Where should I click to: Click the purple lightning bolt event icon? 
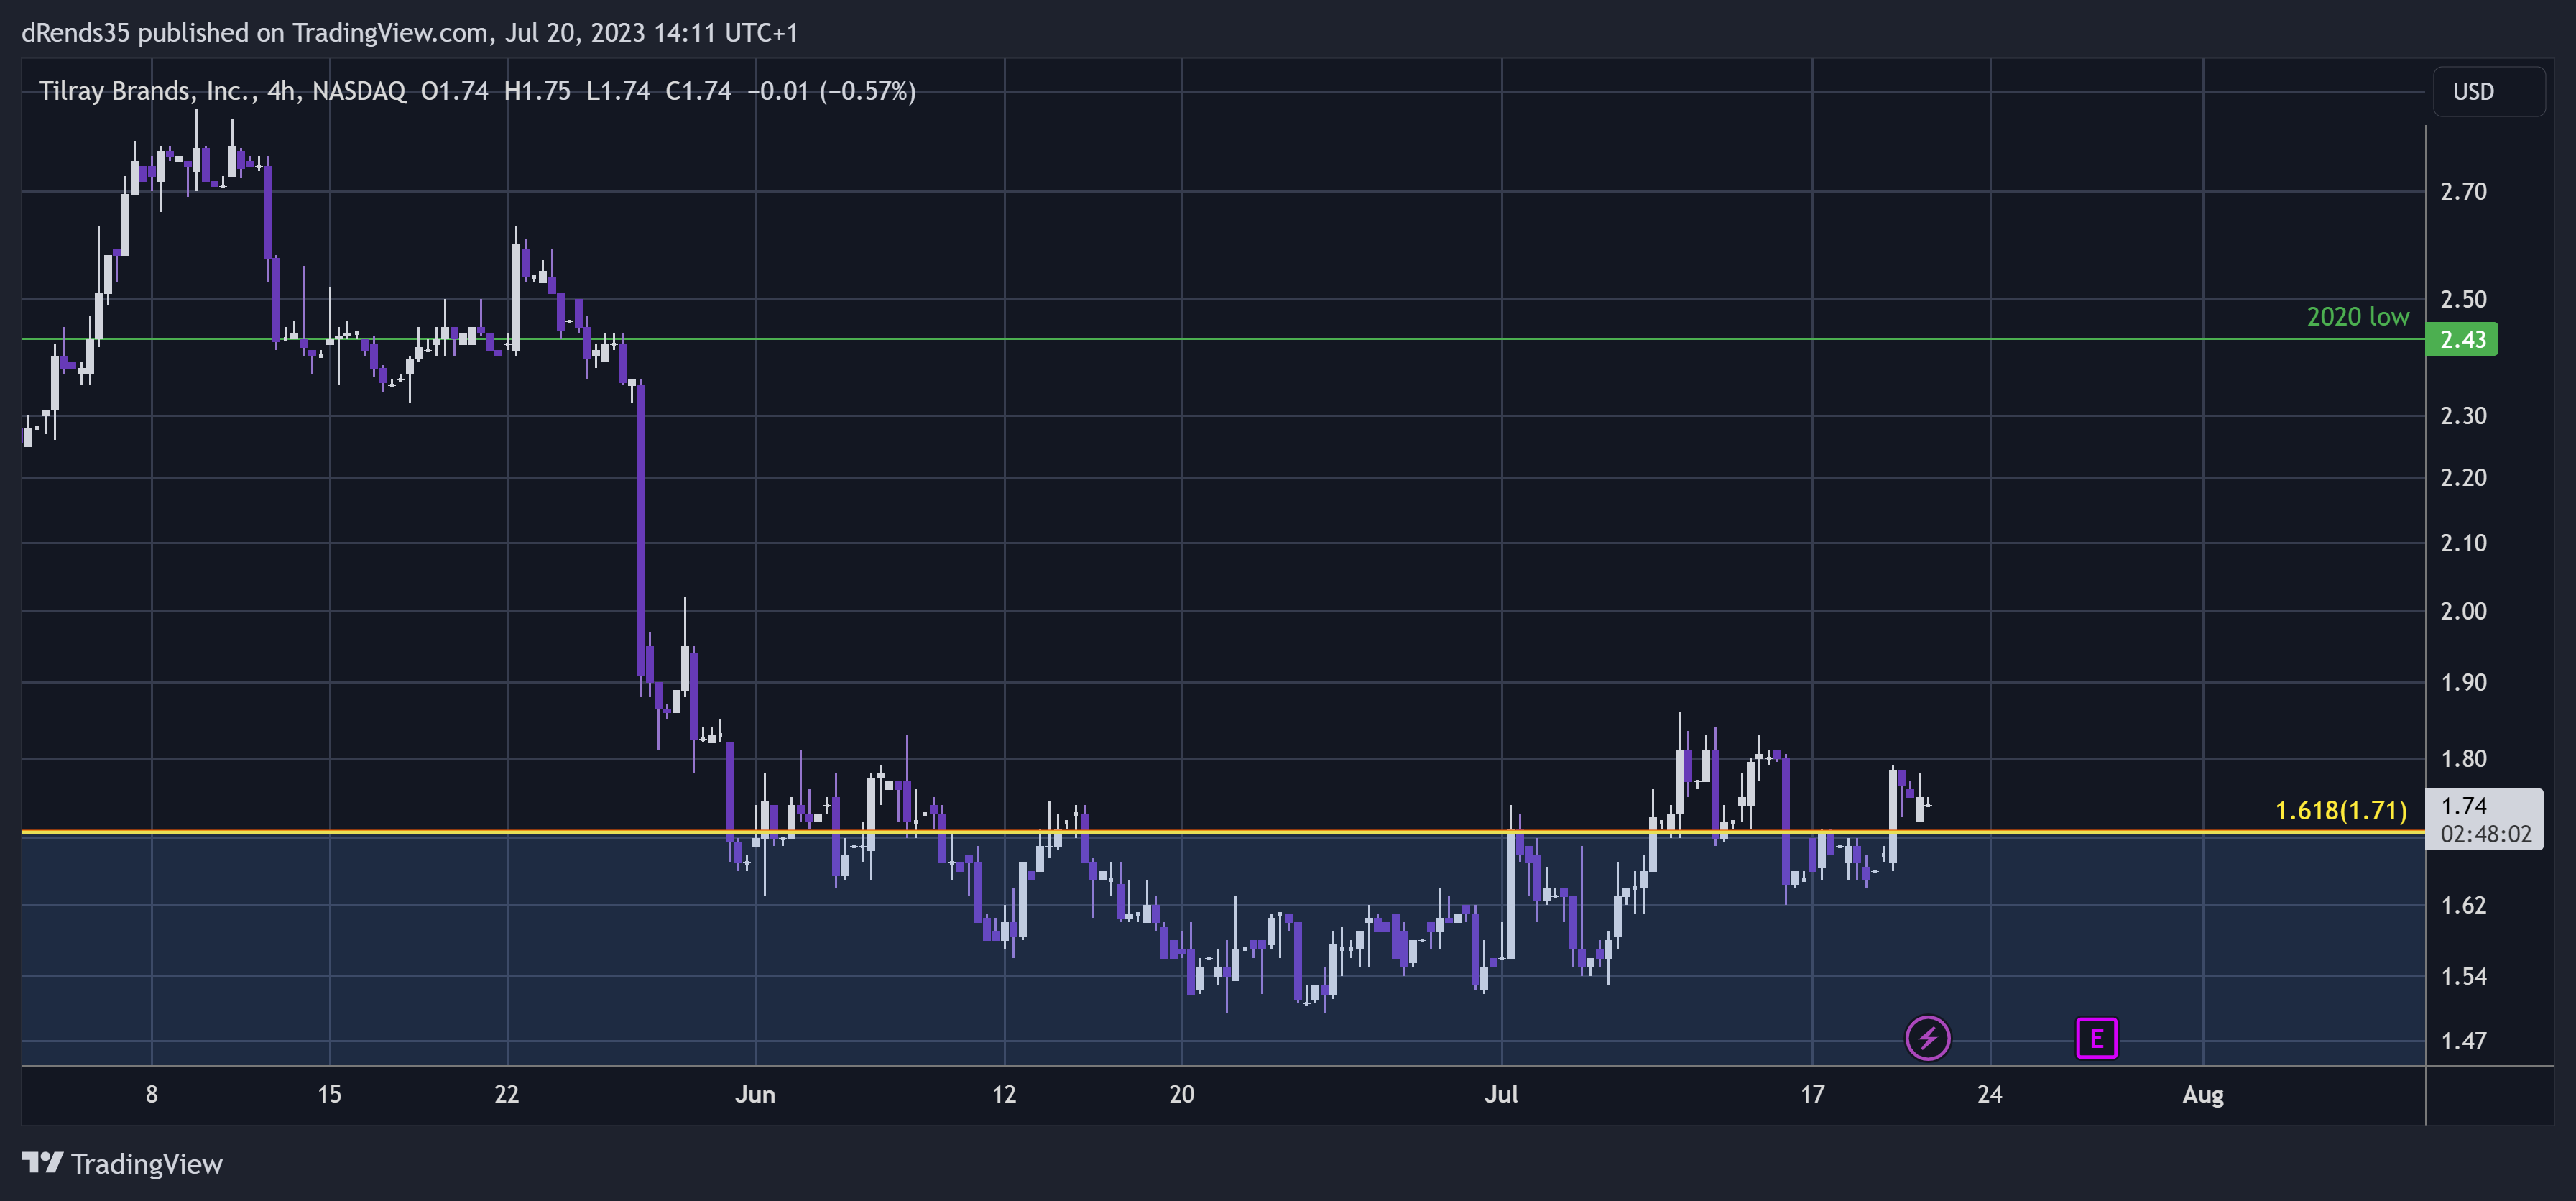tap(1927, 1038)
